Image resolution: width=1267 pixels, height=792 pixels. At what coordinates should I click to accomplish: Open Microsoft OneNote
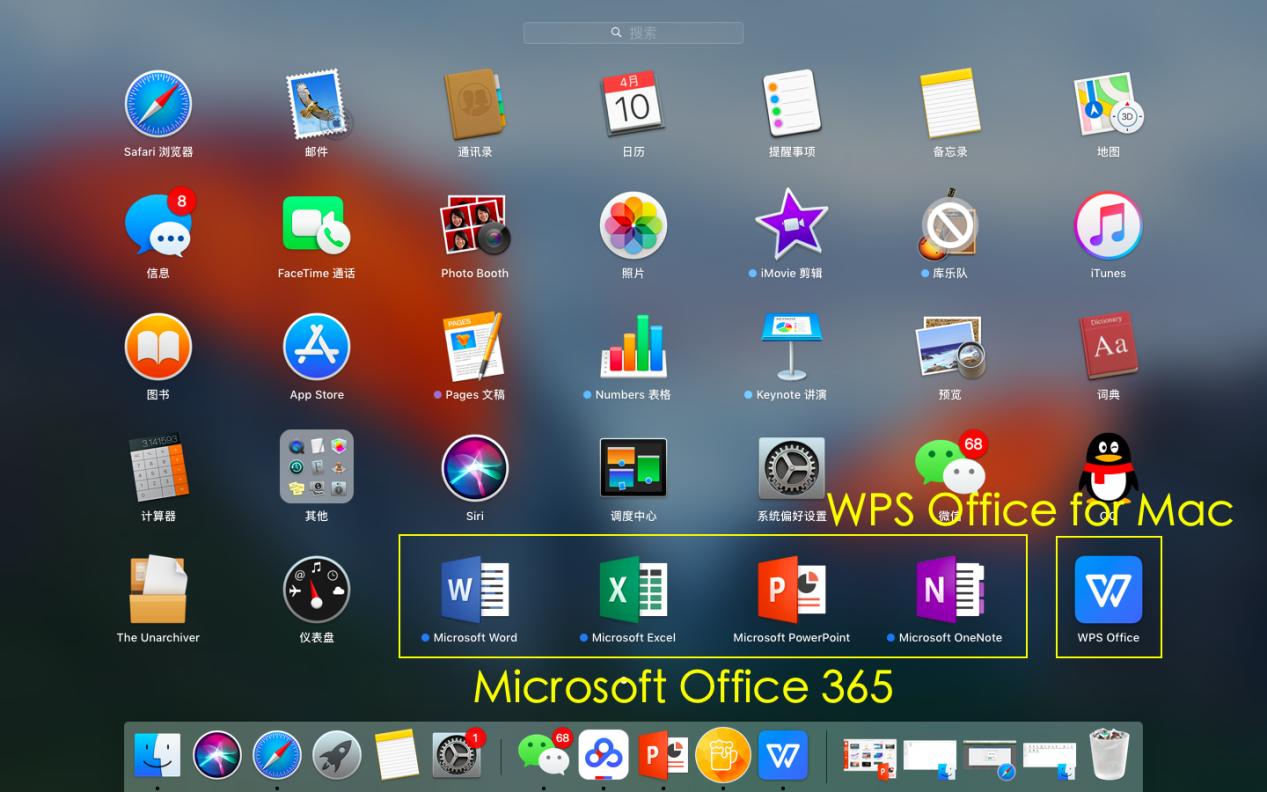[949, 591]
